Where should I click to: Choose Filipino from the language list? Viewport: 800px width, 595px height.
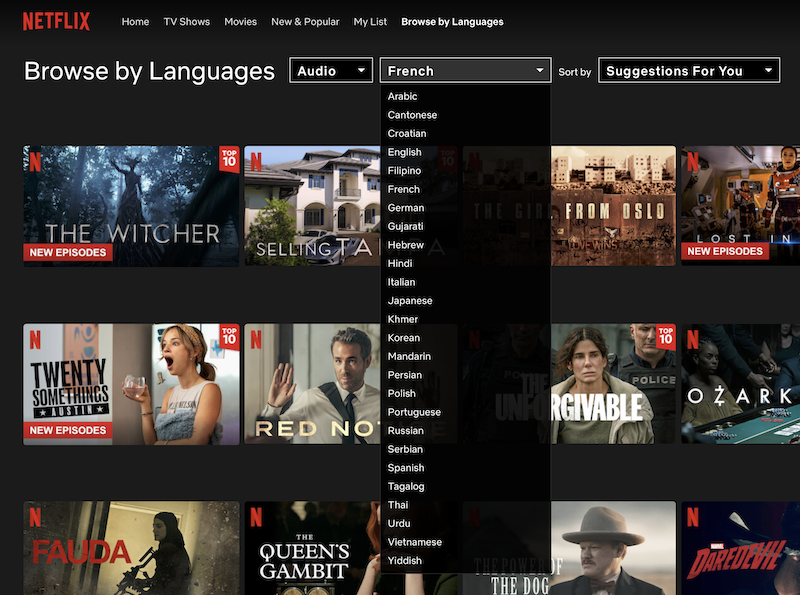click(404, 170)
